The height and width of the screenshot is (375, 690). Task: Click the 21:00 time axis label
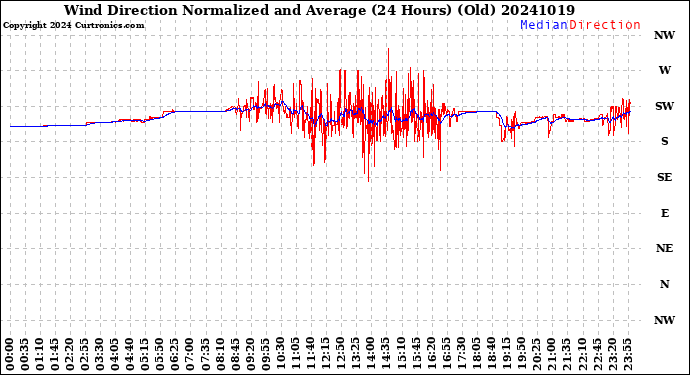pyautogui.click(x=551, y=355)
